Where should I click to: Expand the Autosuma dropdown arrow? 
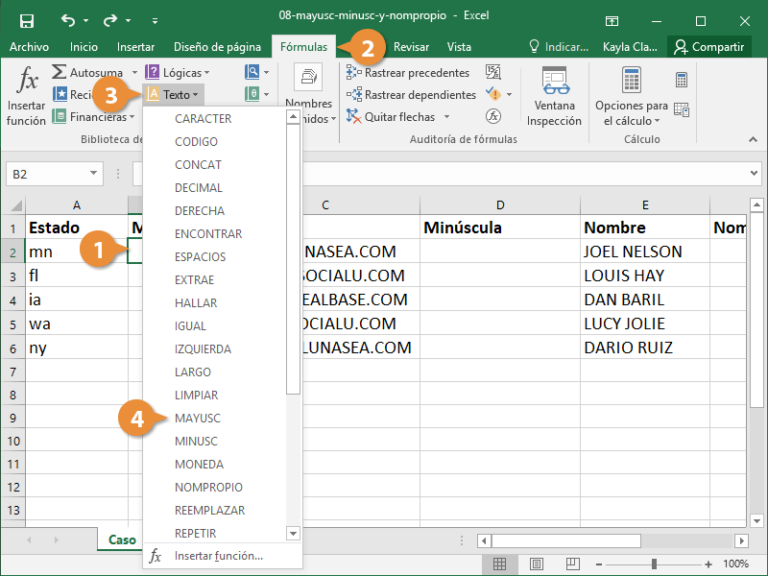pyautogui.click(x=135, y=72)
